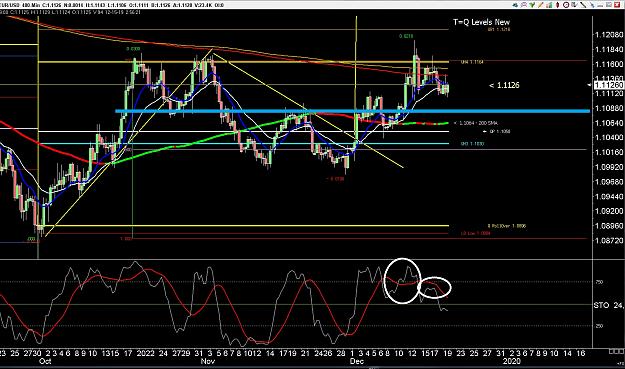Select the black diagonal line tool
The height and width of the screenshot is (369, 625).
[x=583, y=5]
